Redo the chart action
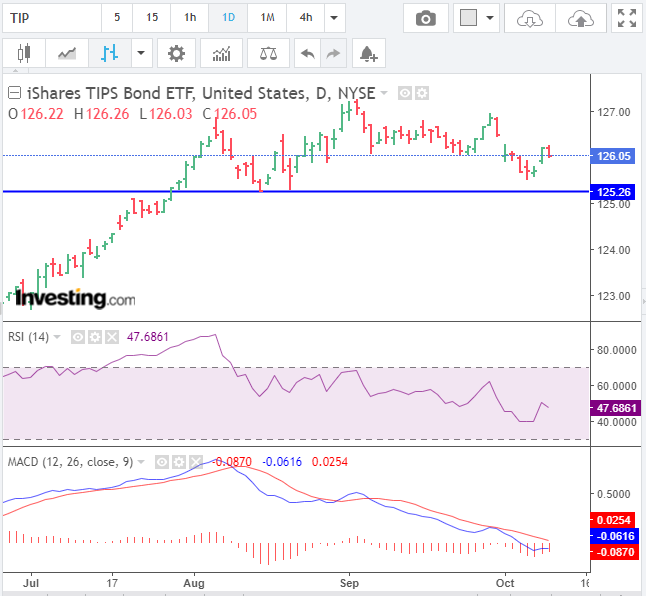646x596 pixels. (x=333, y=53)
